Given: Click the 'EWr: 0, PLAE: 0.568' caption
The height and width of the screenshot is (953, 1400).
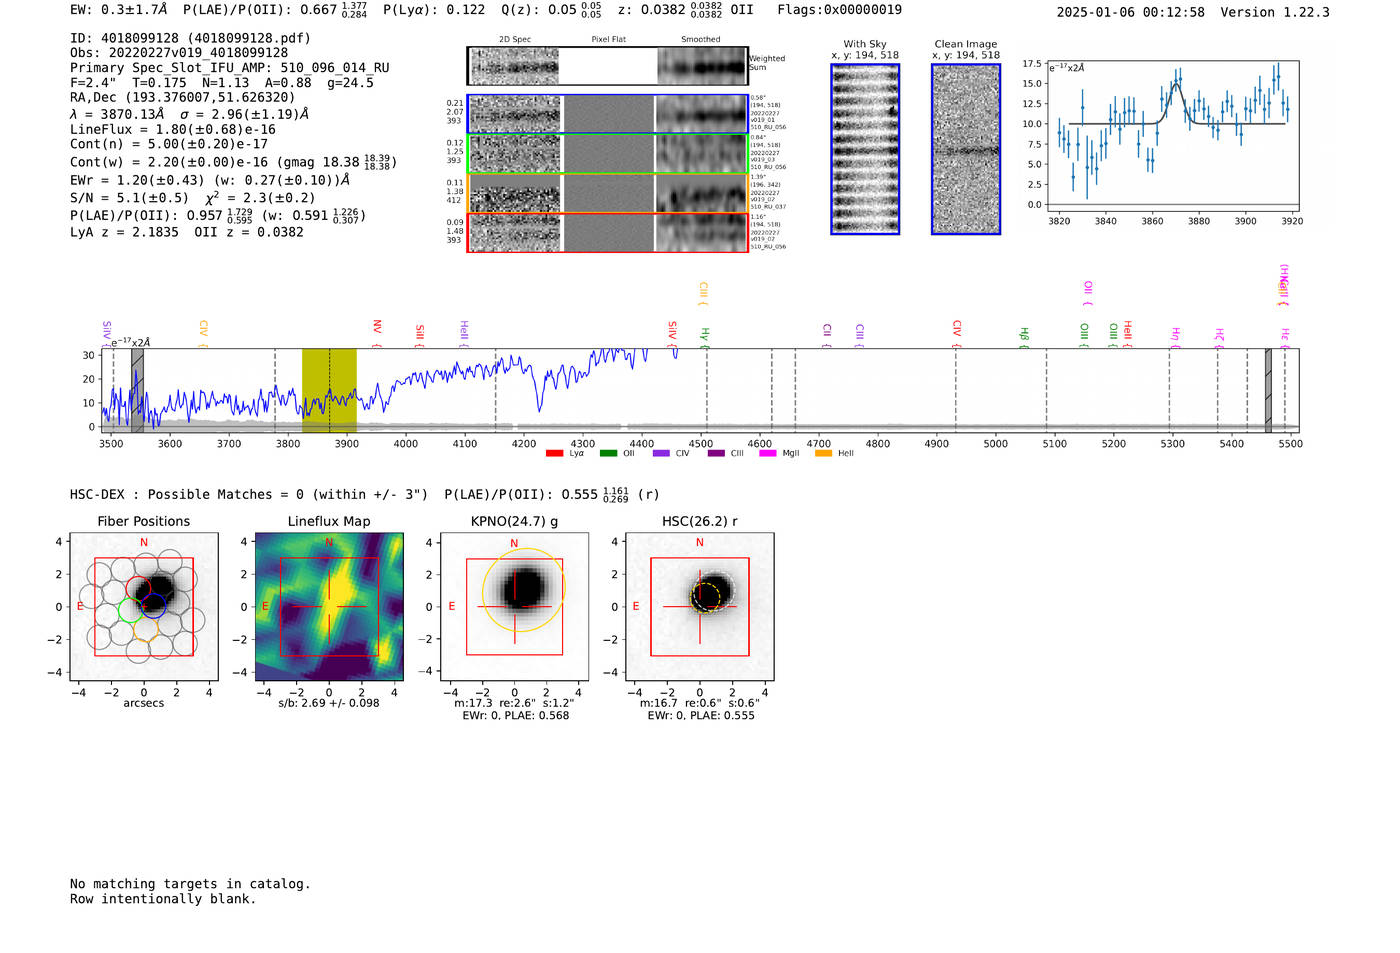Looking at the screenshot, I should click(516, 716).
